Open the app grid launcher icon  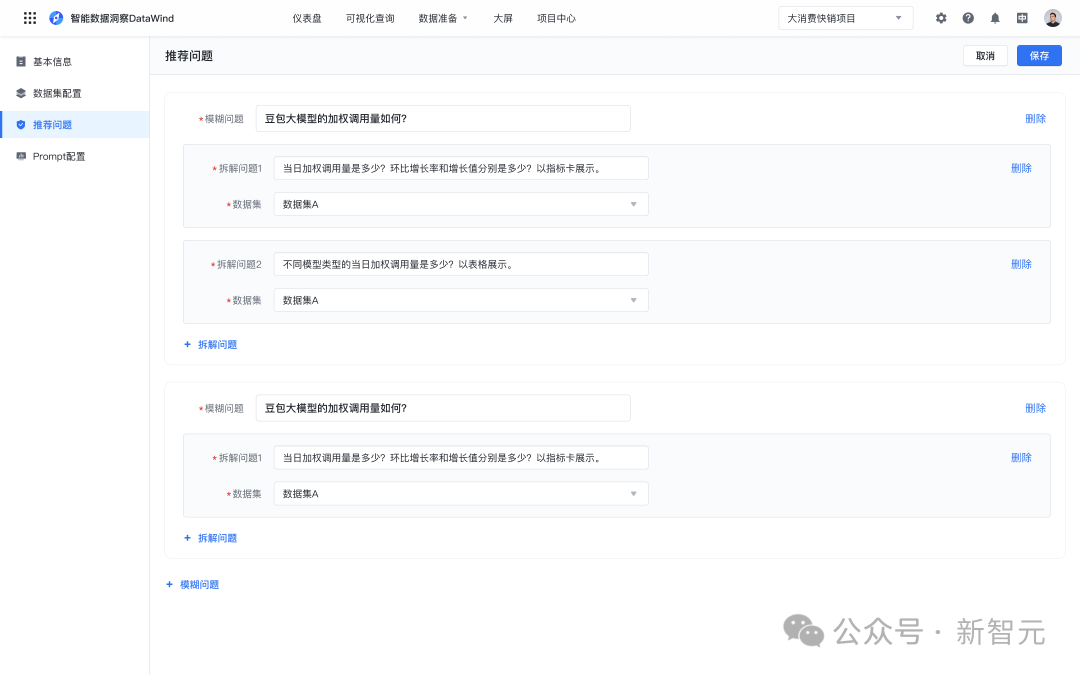(30, 18)
